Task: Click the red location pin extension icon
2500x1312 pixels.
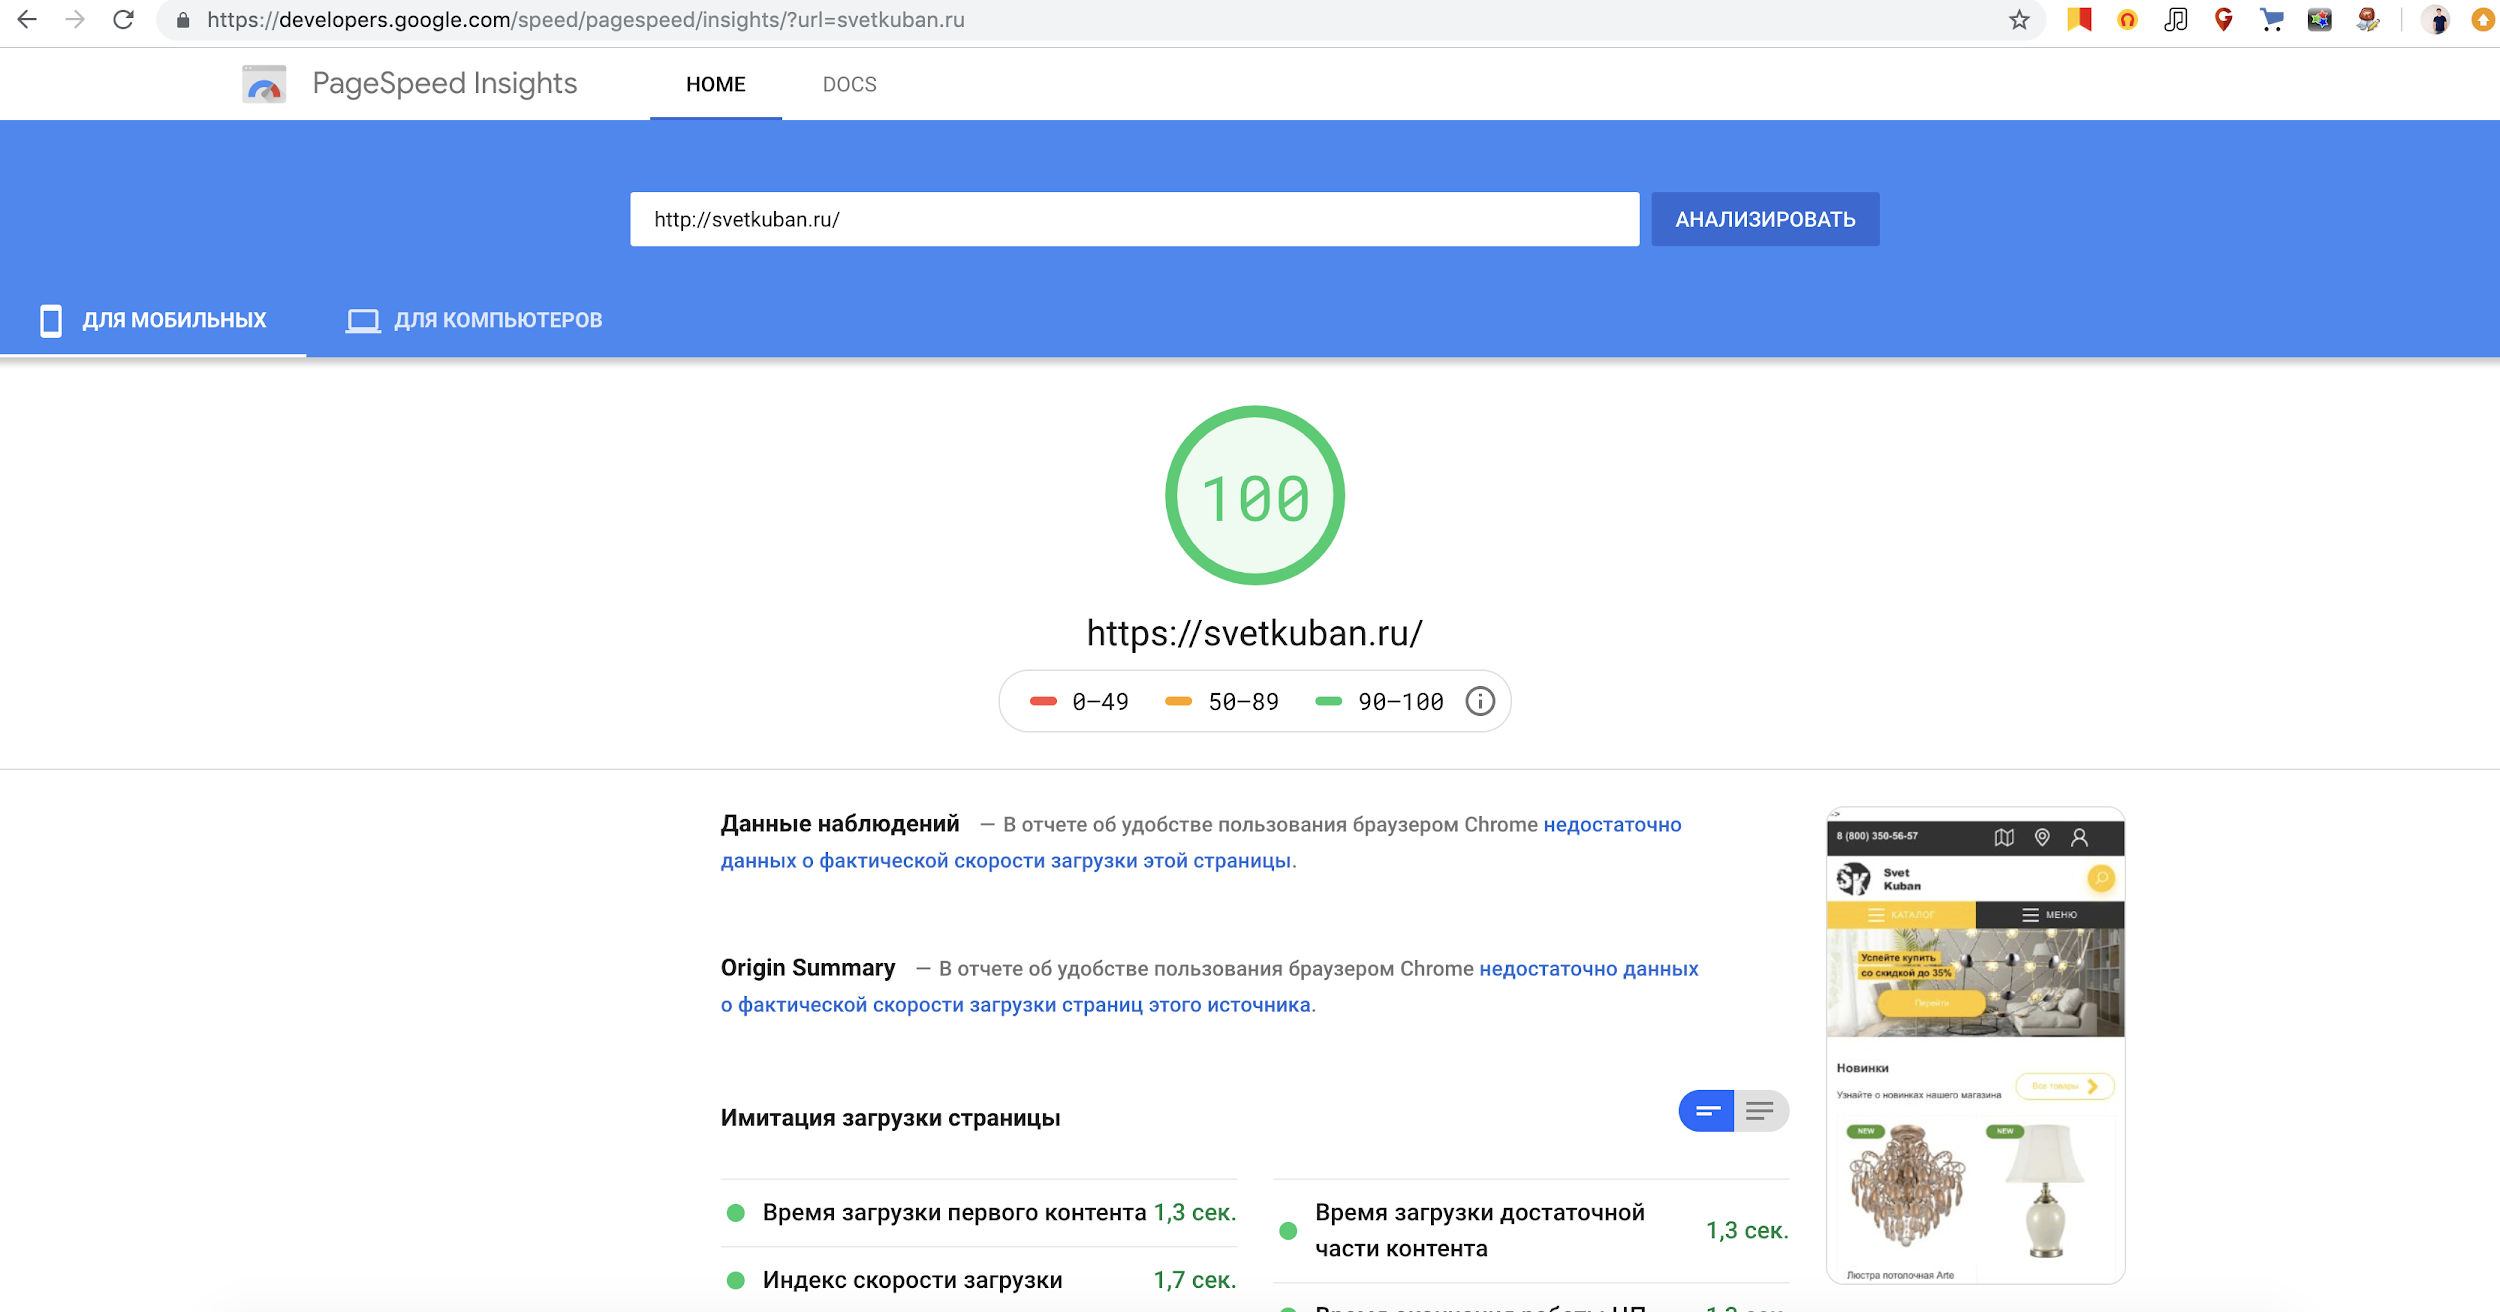Action: (2223, 18)
